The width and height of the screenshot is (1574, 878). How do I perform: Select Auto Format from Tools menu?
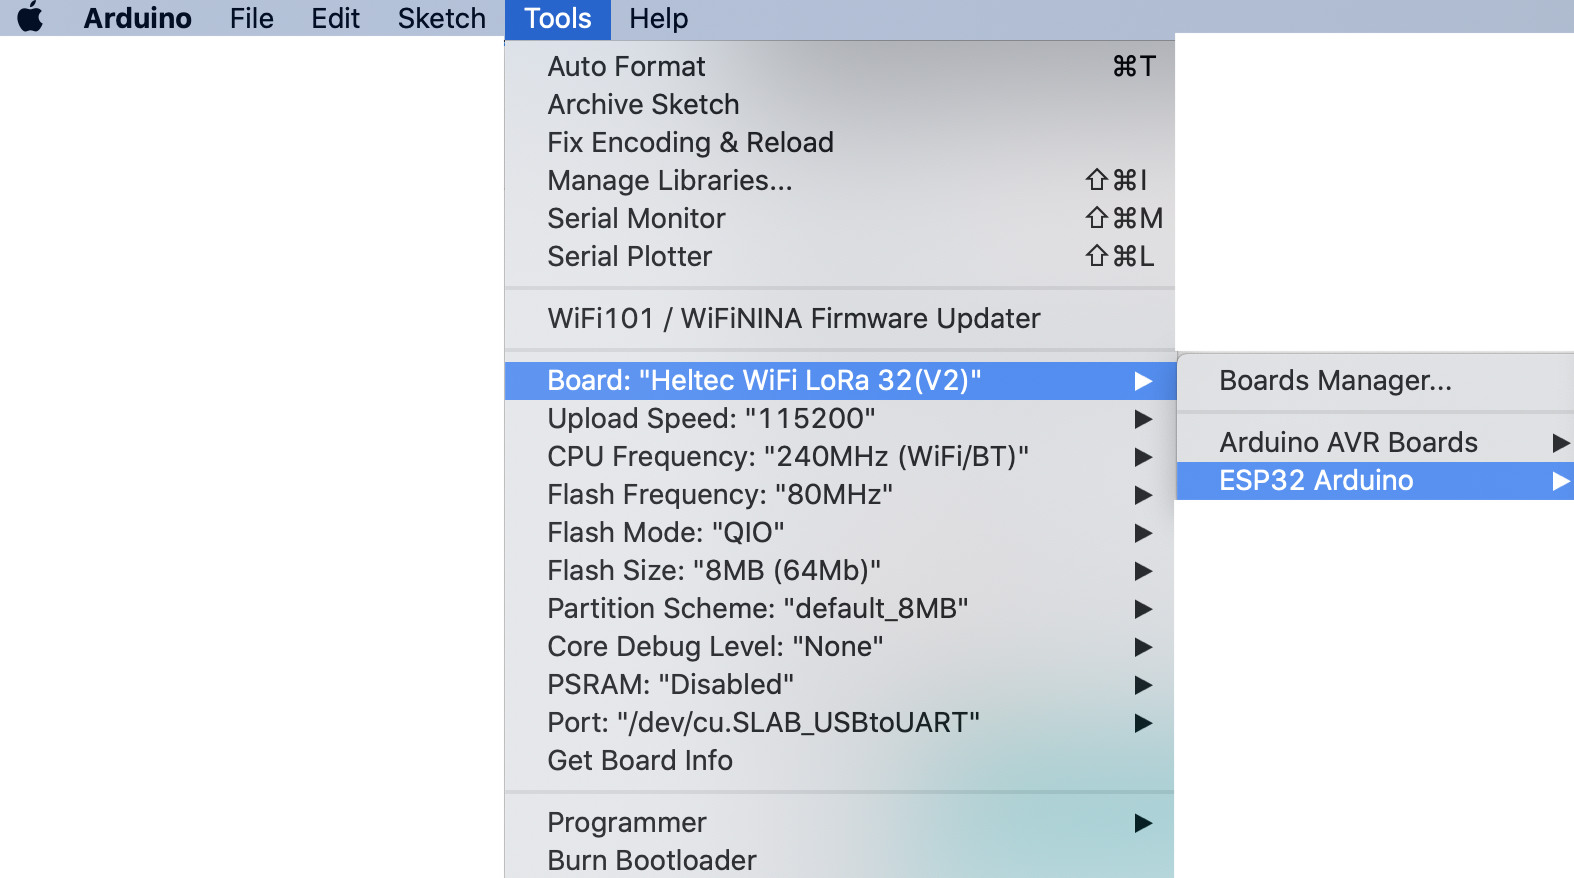(x=626, y=66)
